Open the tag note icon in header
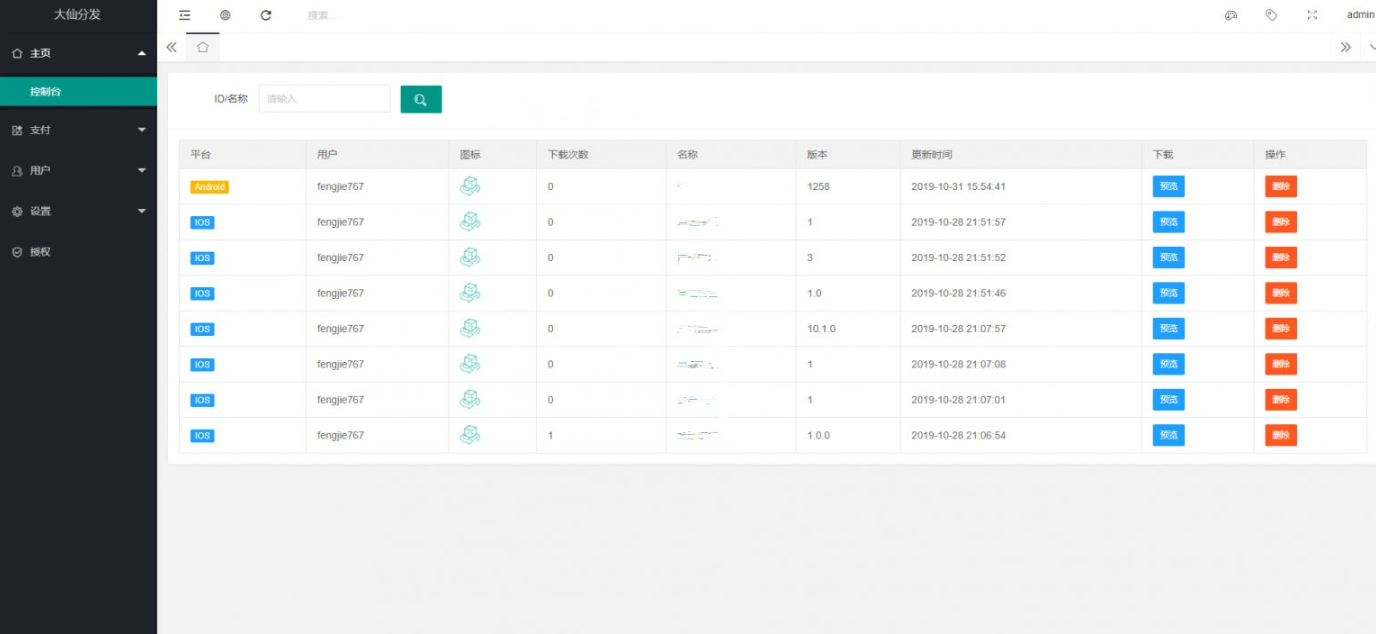This screenshot has height=634, width=1376. click(x=1271, y=15)
